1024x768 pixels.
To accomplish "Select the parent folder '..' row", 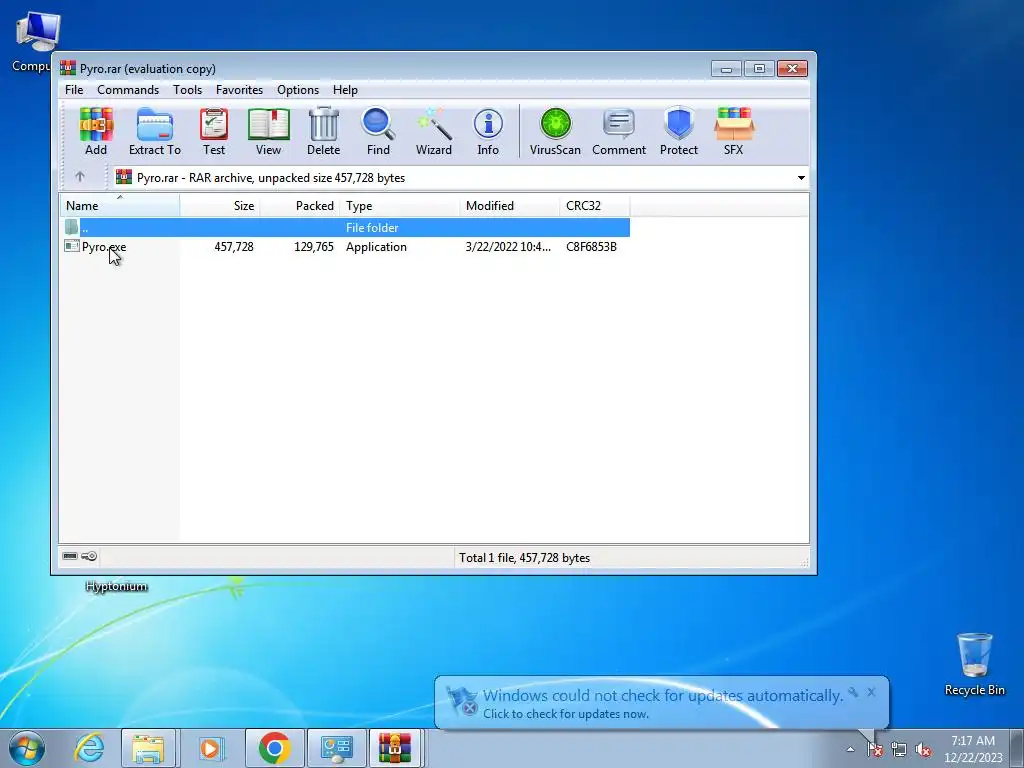I will coord(345,227).
